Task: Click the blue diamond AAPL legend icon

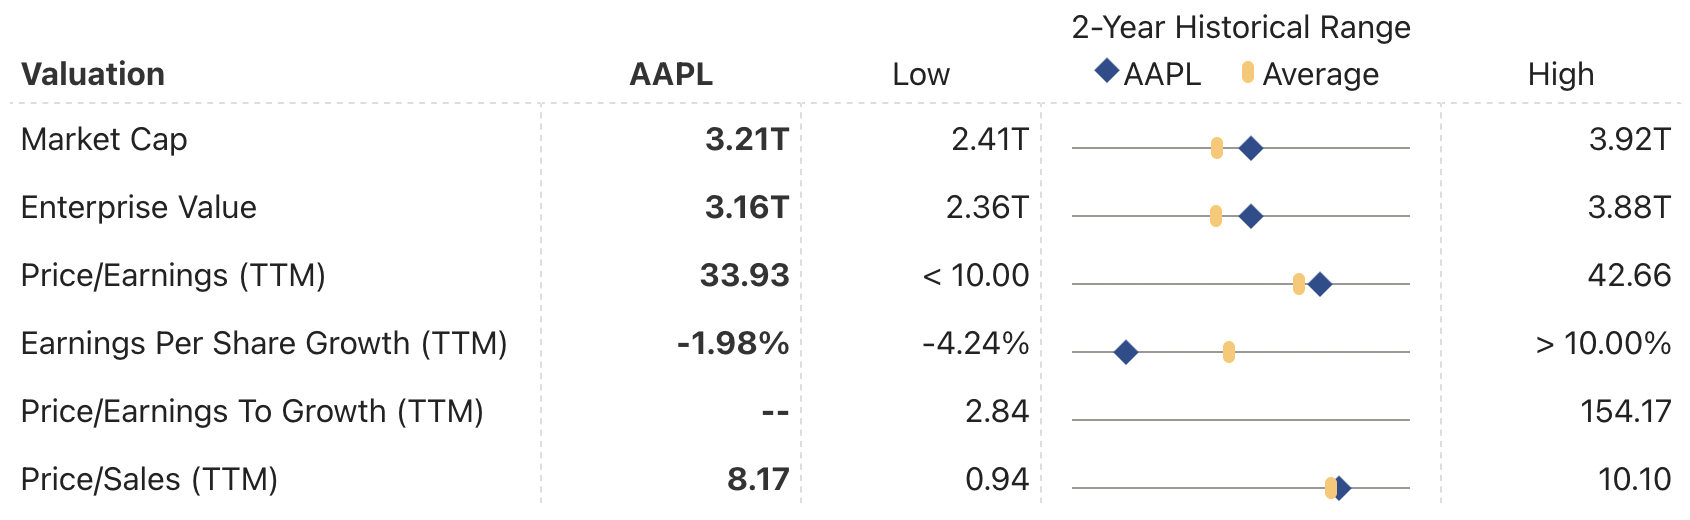Action: (x=1107, y=71)
